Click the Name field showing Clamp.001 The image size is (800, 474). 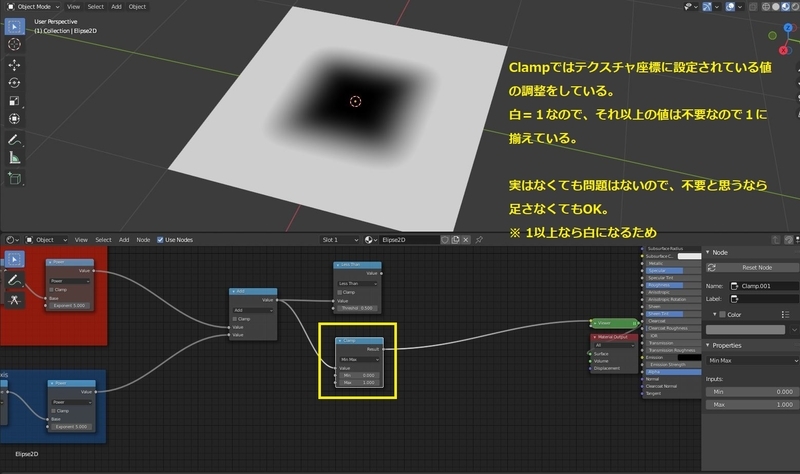click(x=764, y=286)
